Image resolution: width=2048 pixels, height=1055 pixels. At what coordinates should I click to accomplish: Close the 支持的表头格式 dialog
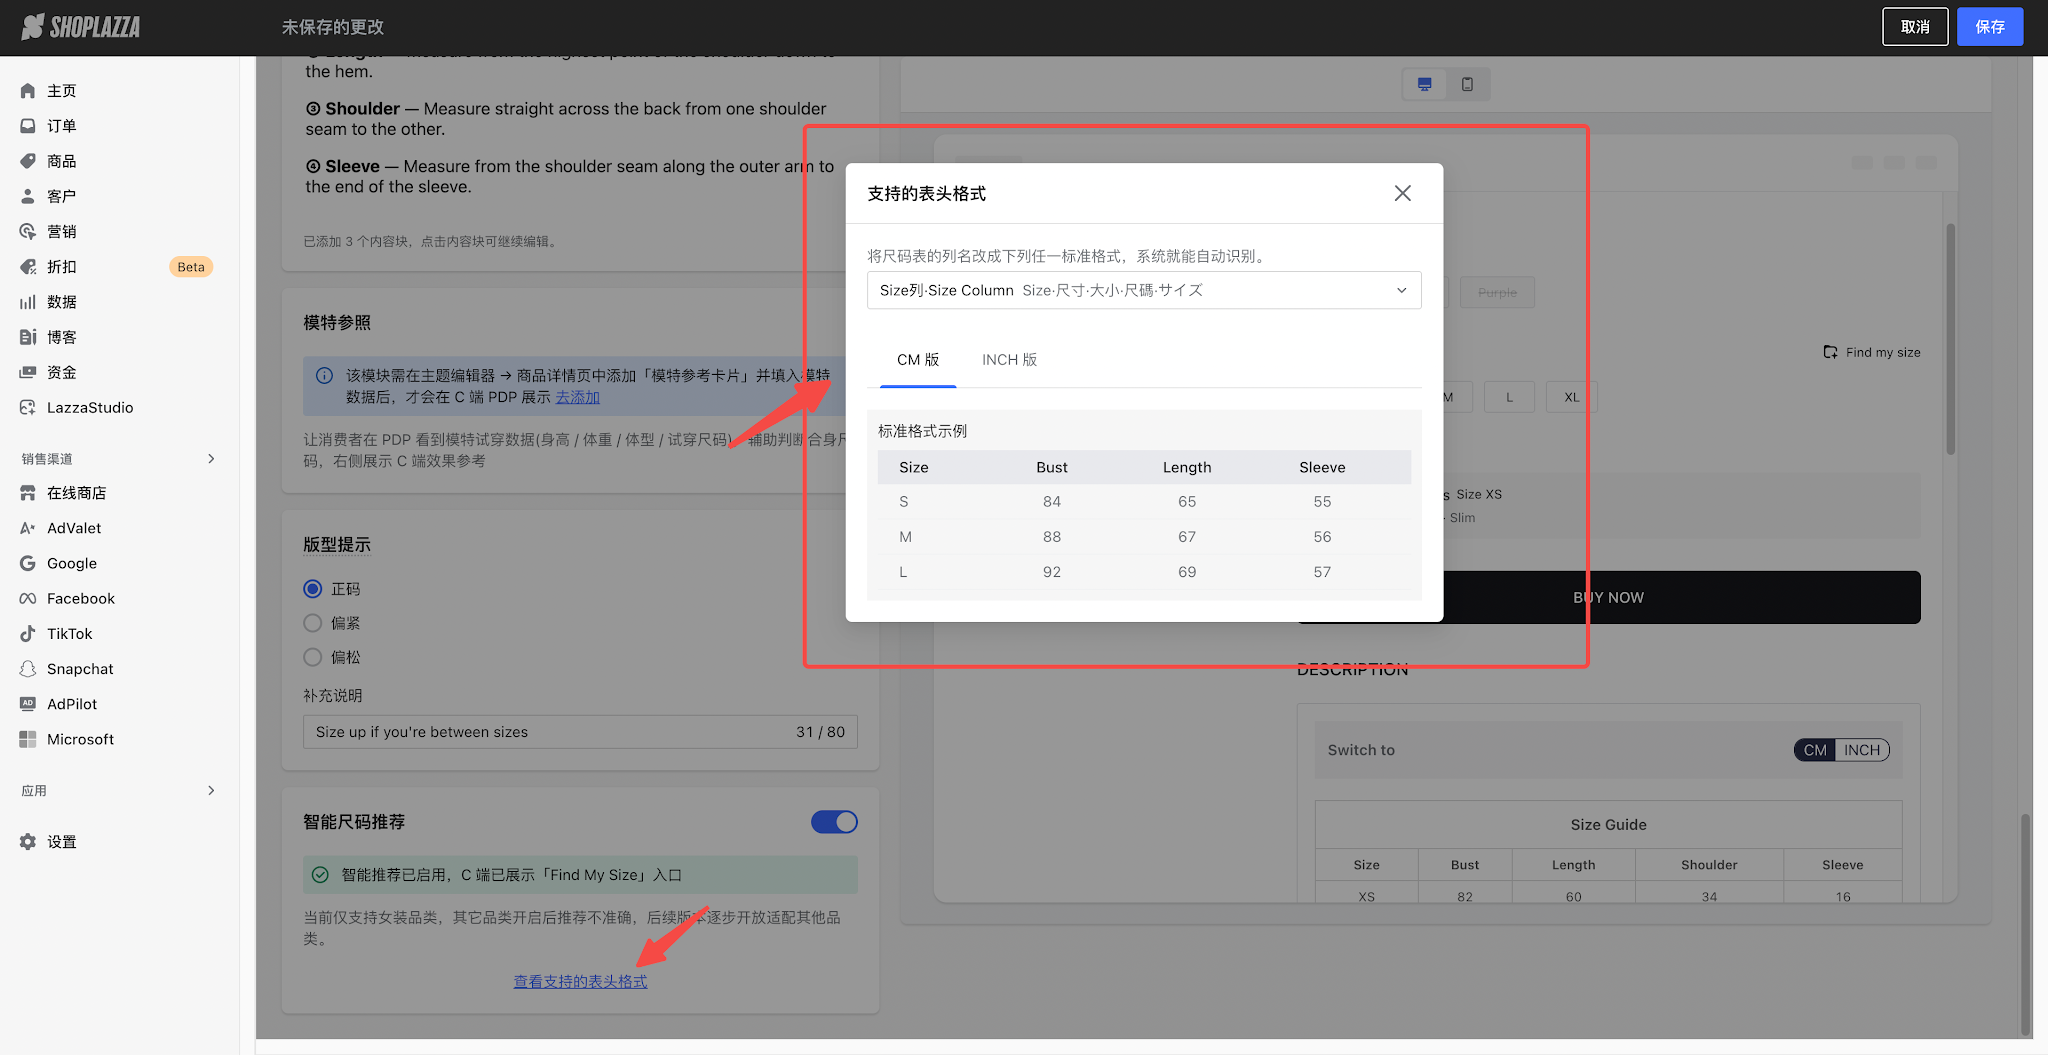coord(1403,193)
